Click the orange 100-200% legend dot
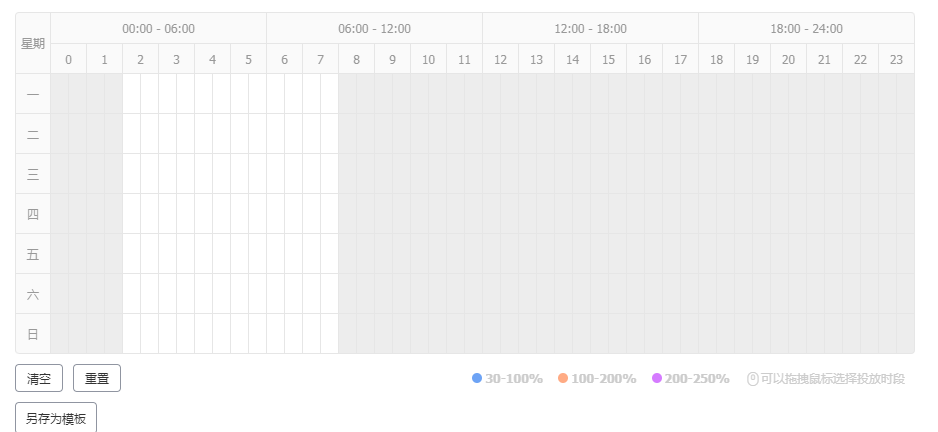938x432 pixels. [563, 379]
